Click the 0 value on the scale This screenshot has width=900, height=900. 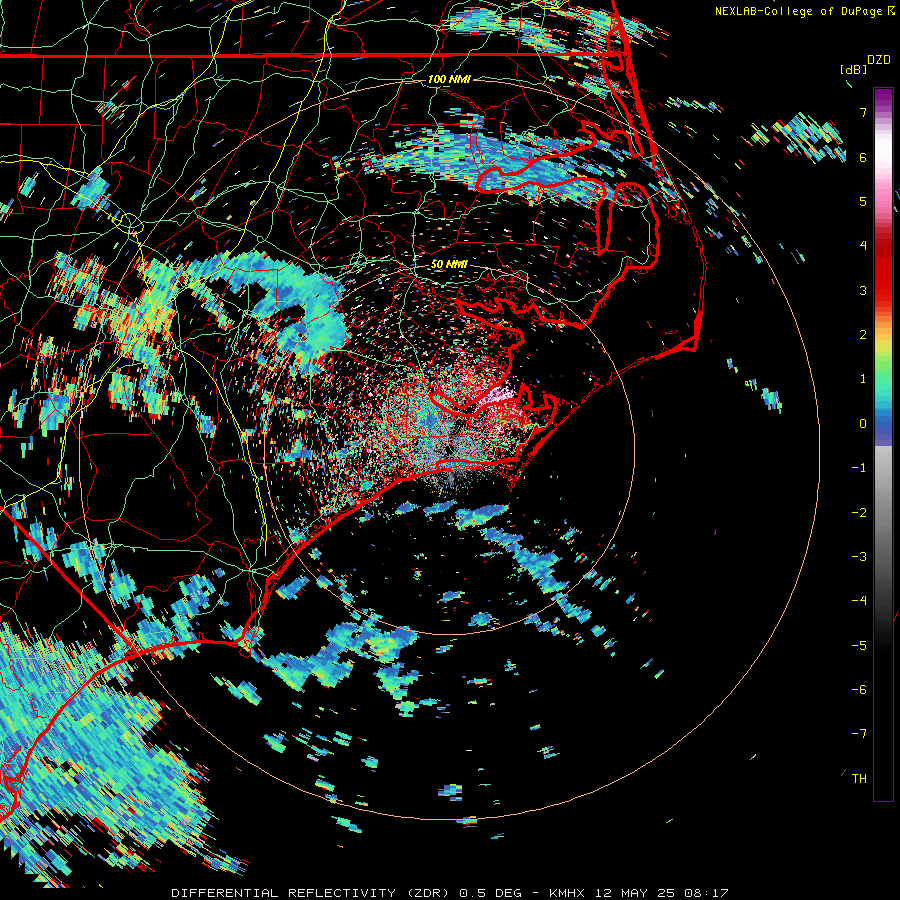tap(863, 424)
